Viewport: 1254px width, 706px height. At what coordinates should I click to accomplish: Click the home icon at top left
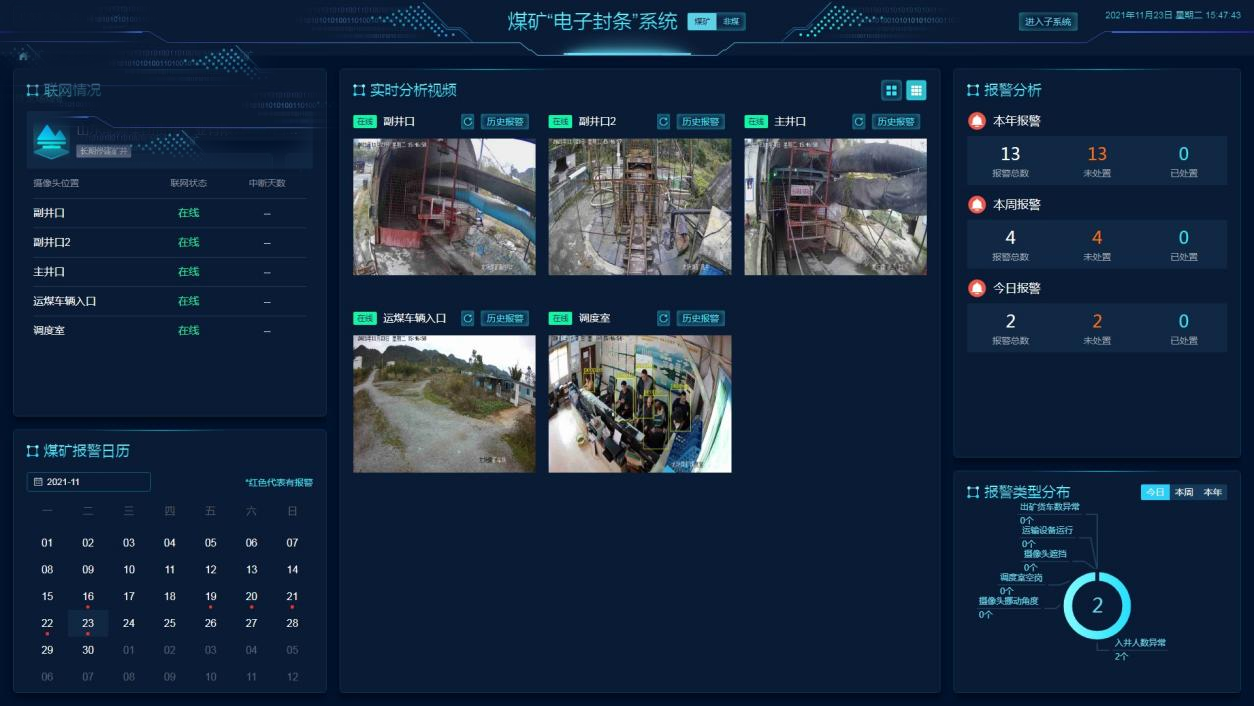[x=23, y=56]
